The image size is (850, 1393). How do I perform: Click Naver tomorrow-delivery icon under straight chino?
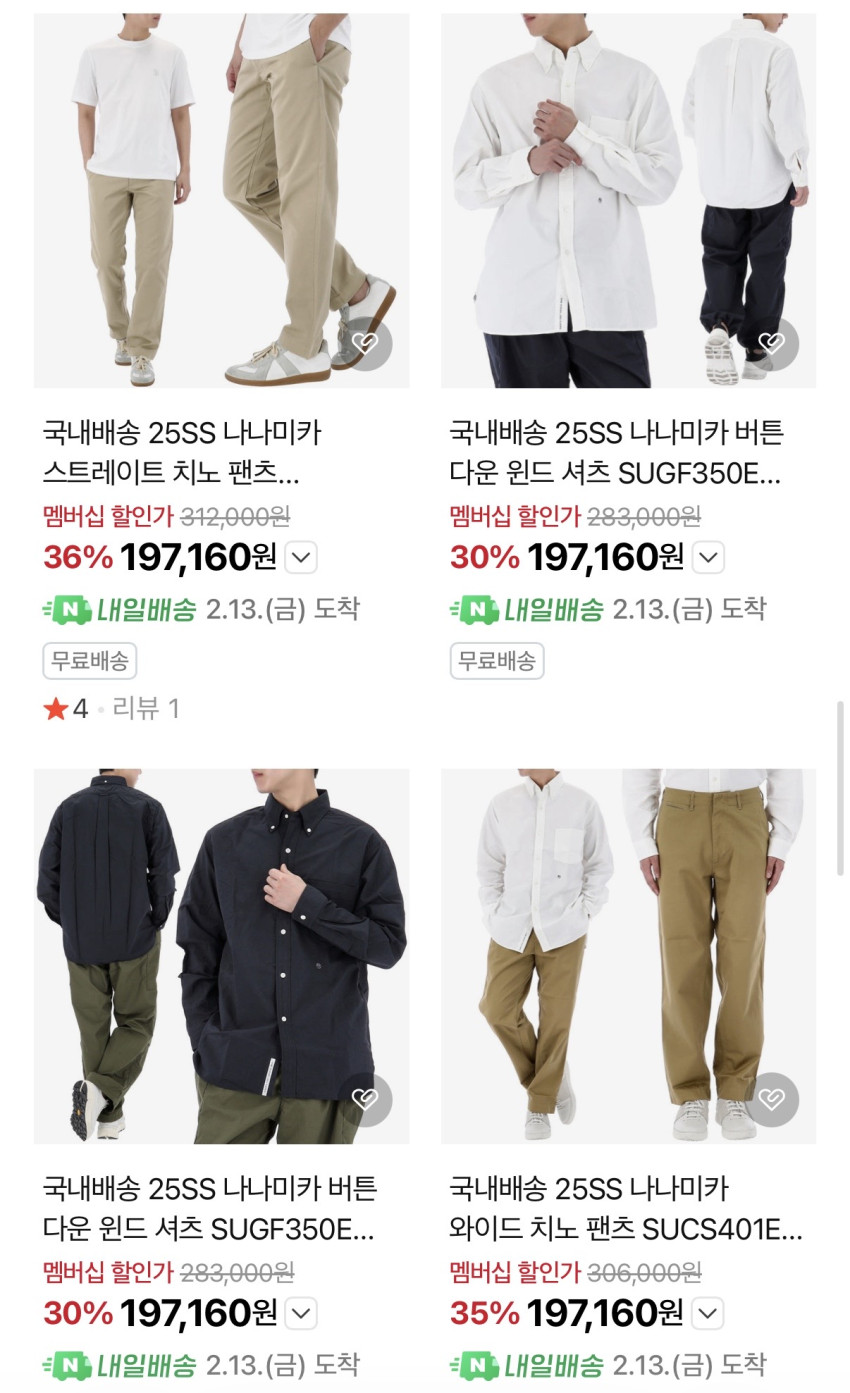point(67,609)
